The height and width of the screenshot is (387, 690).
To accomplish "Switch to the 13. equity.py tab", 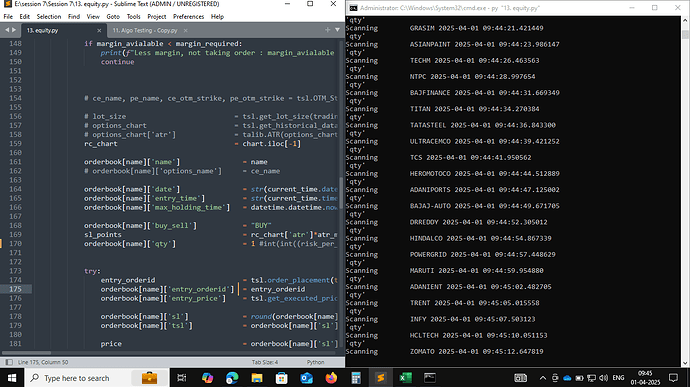I will click(42, 30).
